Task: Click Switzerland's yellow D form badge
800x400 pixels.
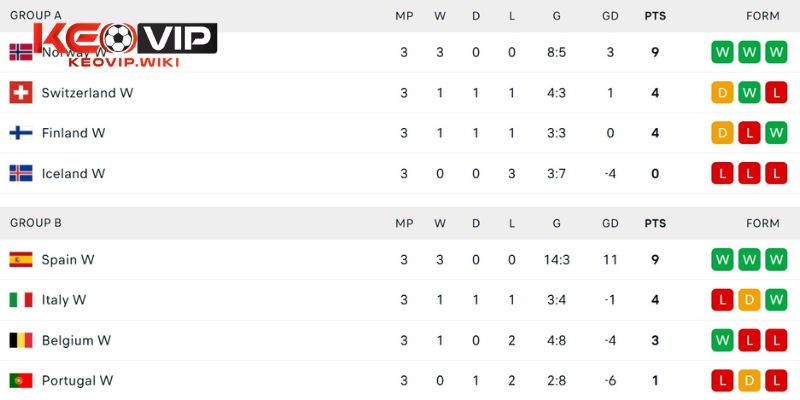Action: click(x=722, y=93)
